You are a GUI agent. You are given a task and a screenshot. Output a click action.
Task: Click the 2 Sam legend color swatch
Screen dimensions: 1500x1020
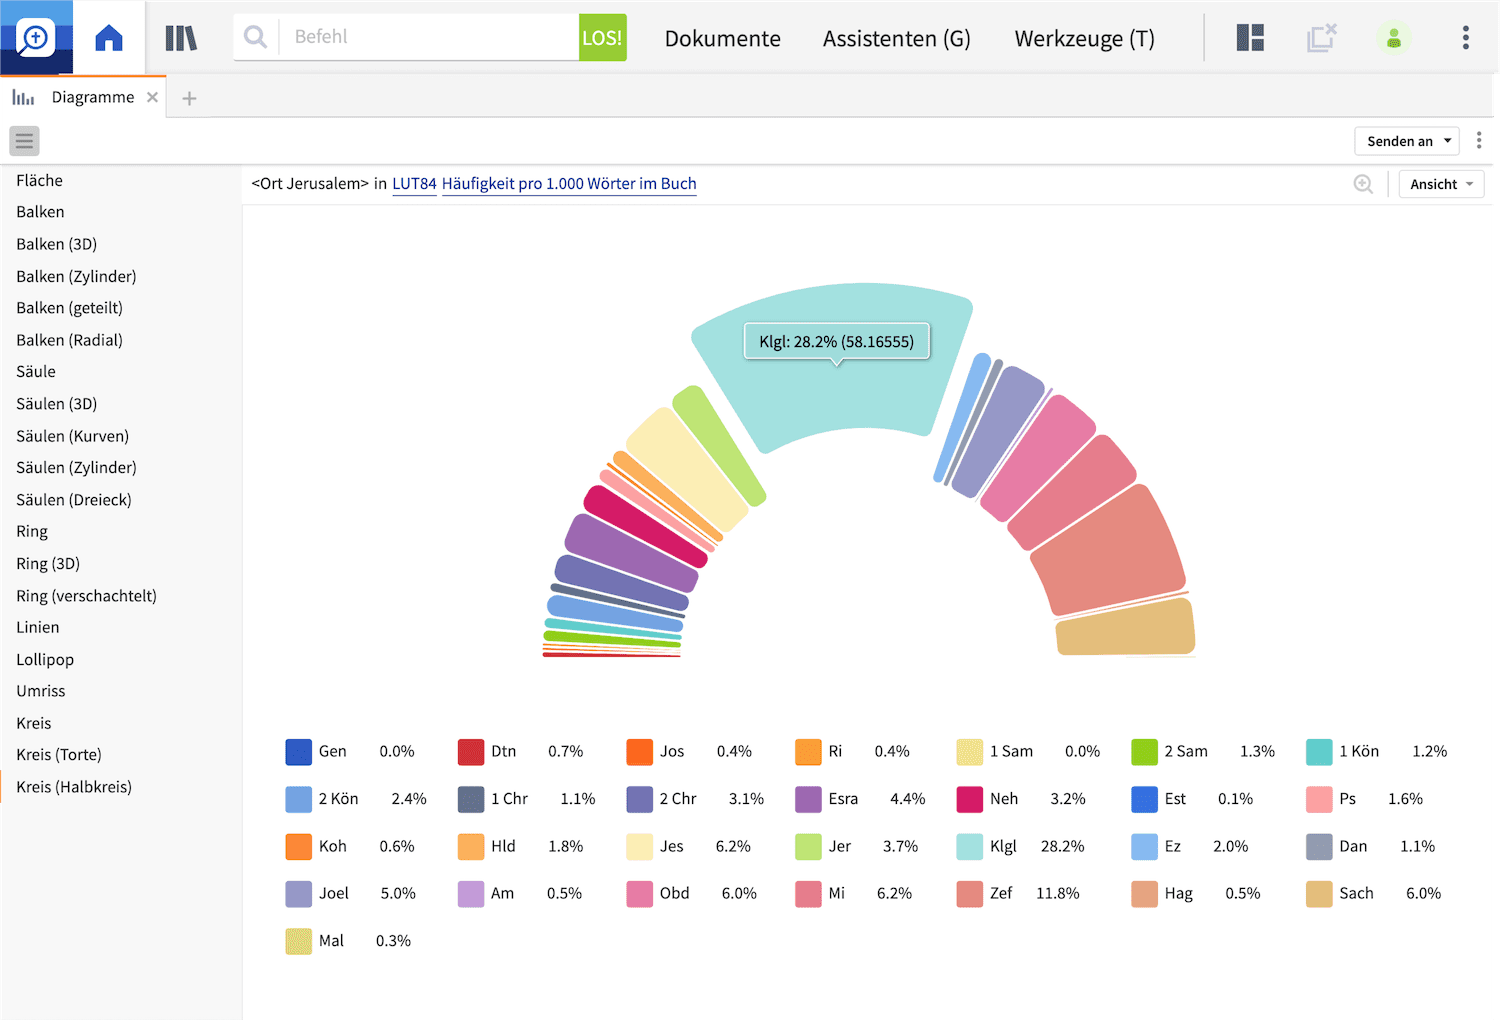point(1144,752)
